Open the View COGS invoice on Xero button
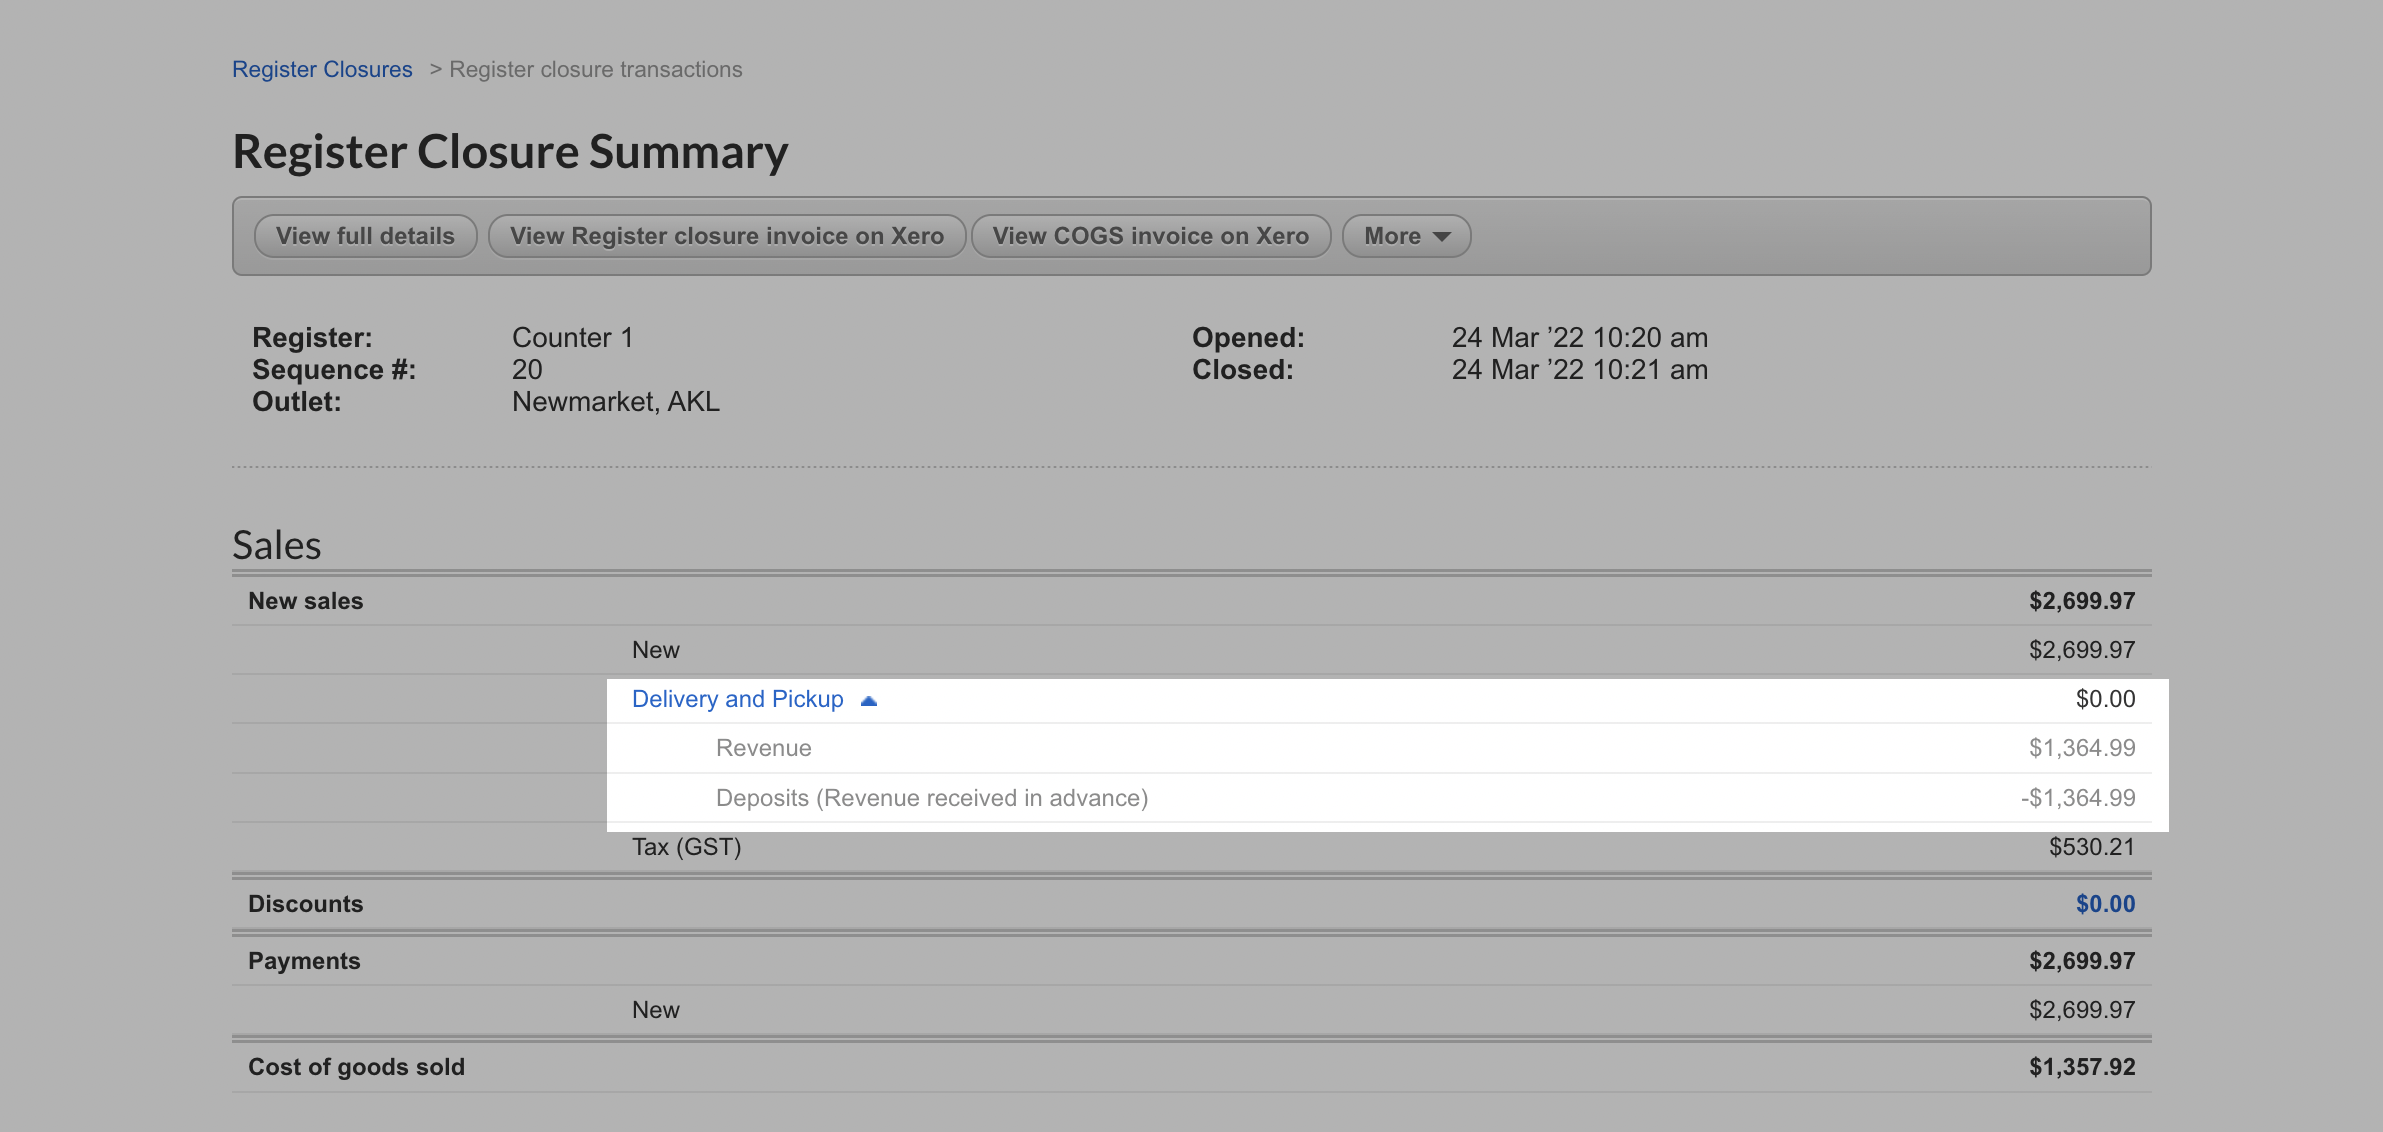The image size is (2383, 1132). tap(1150, 236)
